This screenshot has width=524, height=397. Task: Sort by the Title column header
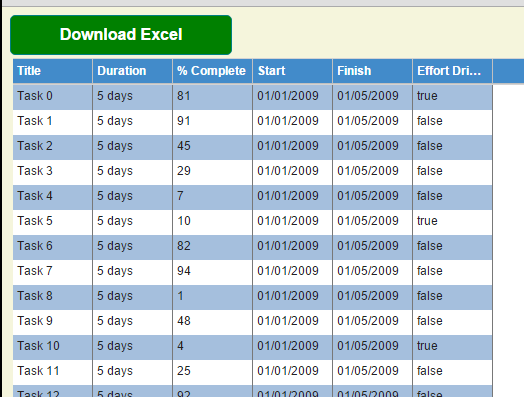[53, 71]
